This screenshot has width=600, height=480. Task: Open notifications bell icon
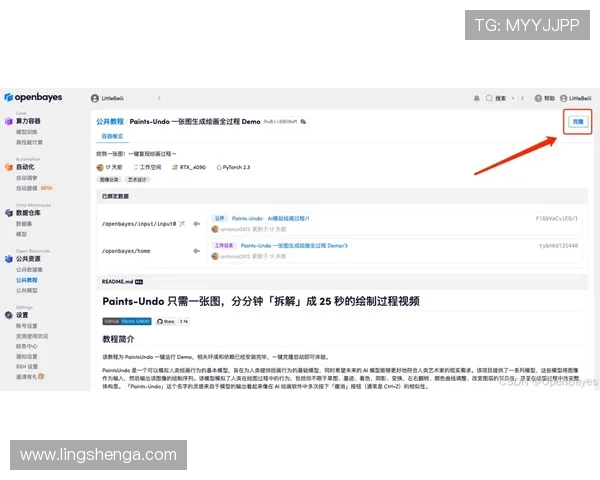[x=476, y=98]
